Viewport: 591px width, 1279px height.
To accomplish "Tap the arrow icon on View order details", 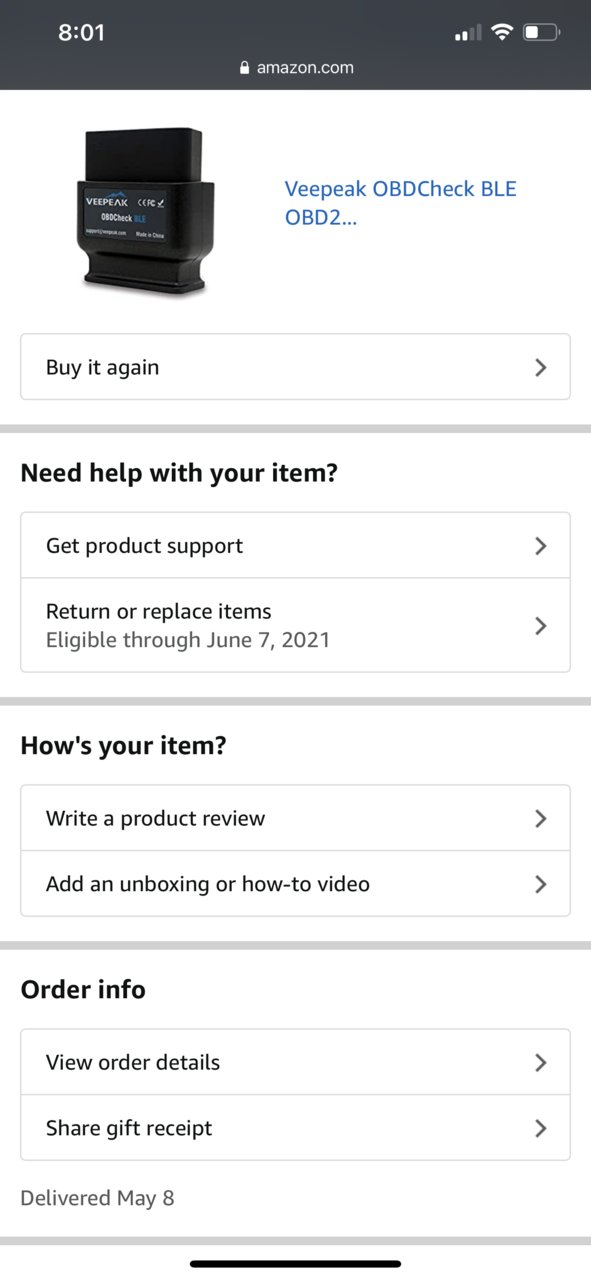I will click(x=540, y=1062).
